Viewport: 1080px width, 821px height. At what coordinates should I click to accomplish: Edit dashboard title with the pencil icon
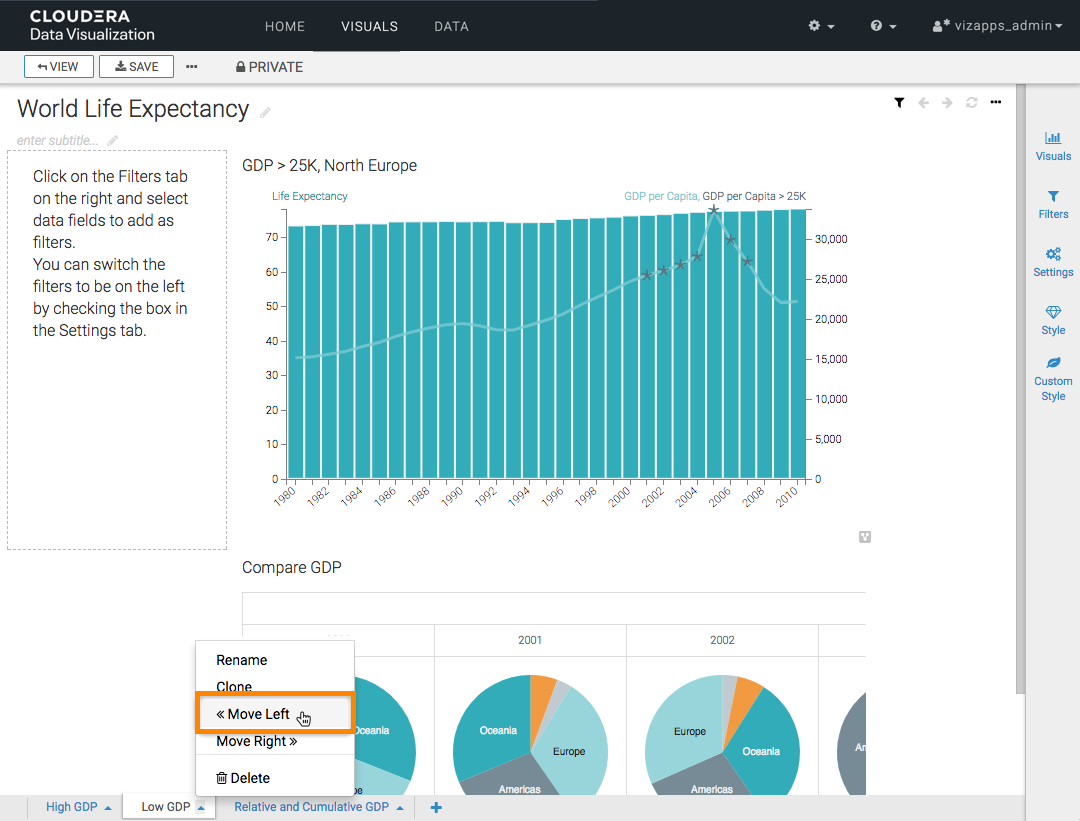266,112
